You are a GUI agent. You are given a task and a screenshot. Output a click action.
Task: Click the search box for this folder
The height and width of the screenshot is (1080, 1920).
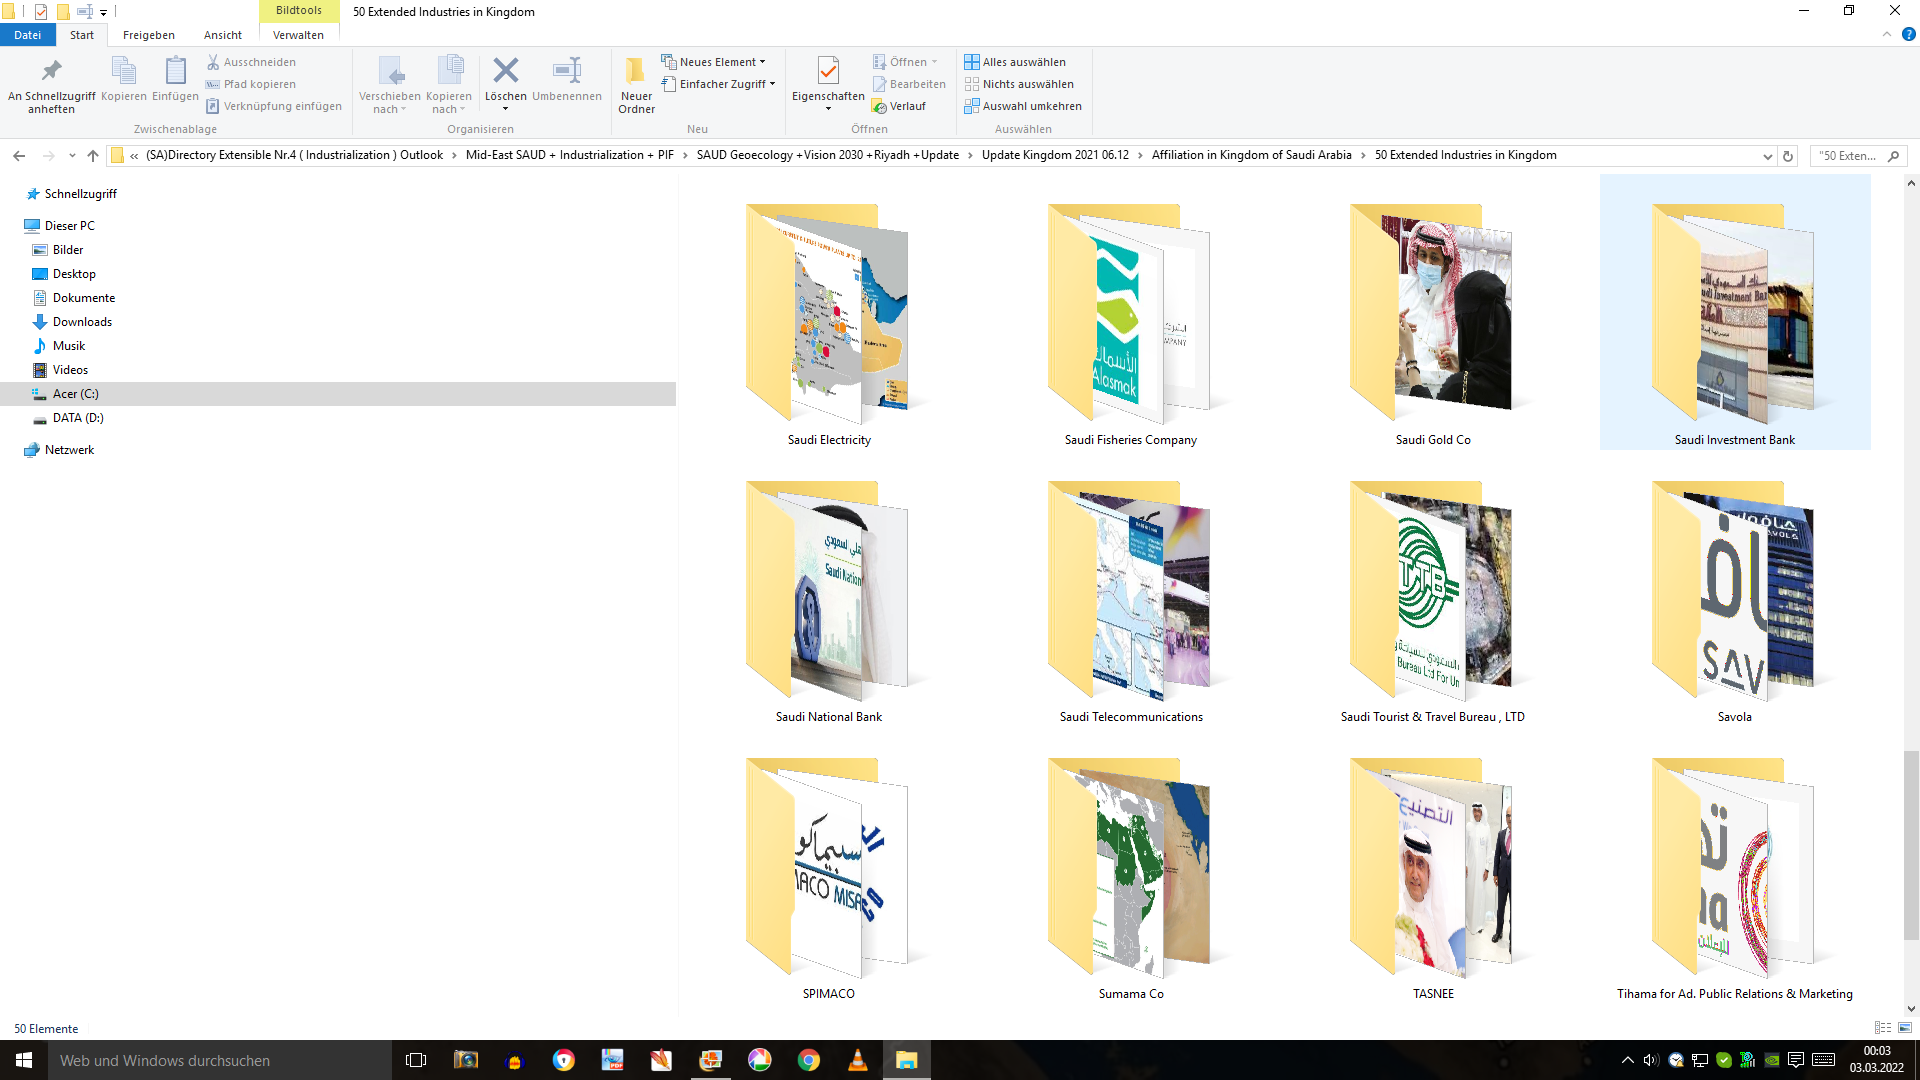tap(1858, 156)
